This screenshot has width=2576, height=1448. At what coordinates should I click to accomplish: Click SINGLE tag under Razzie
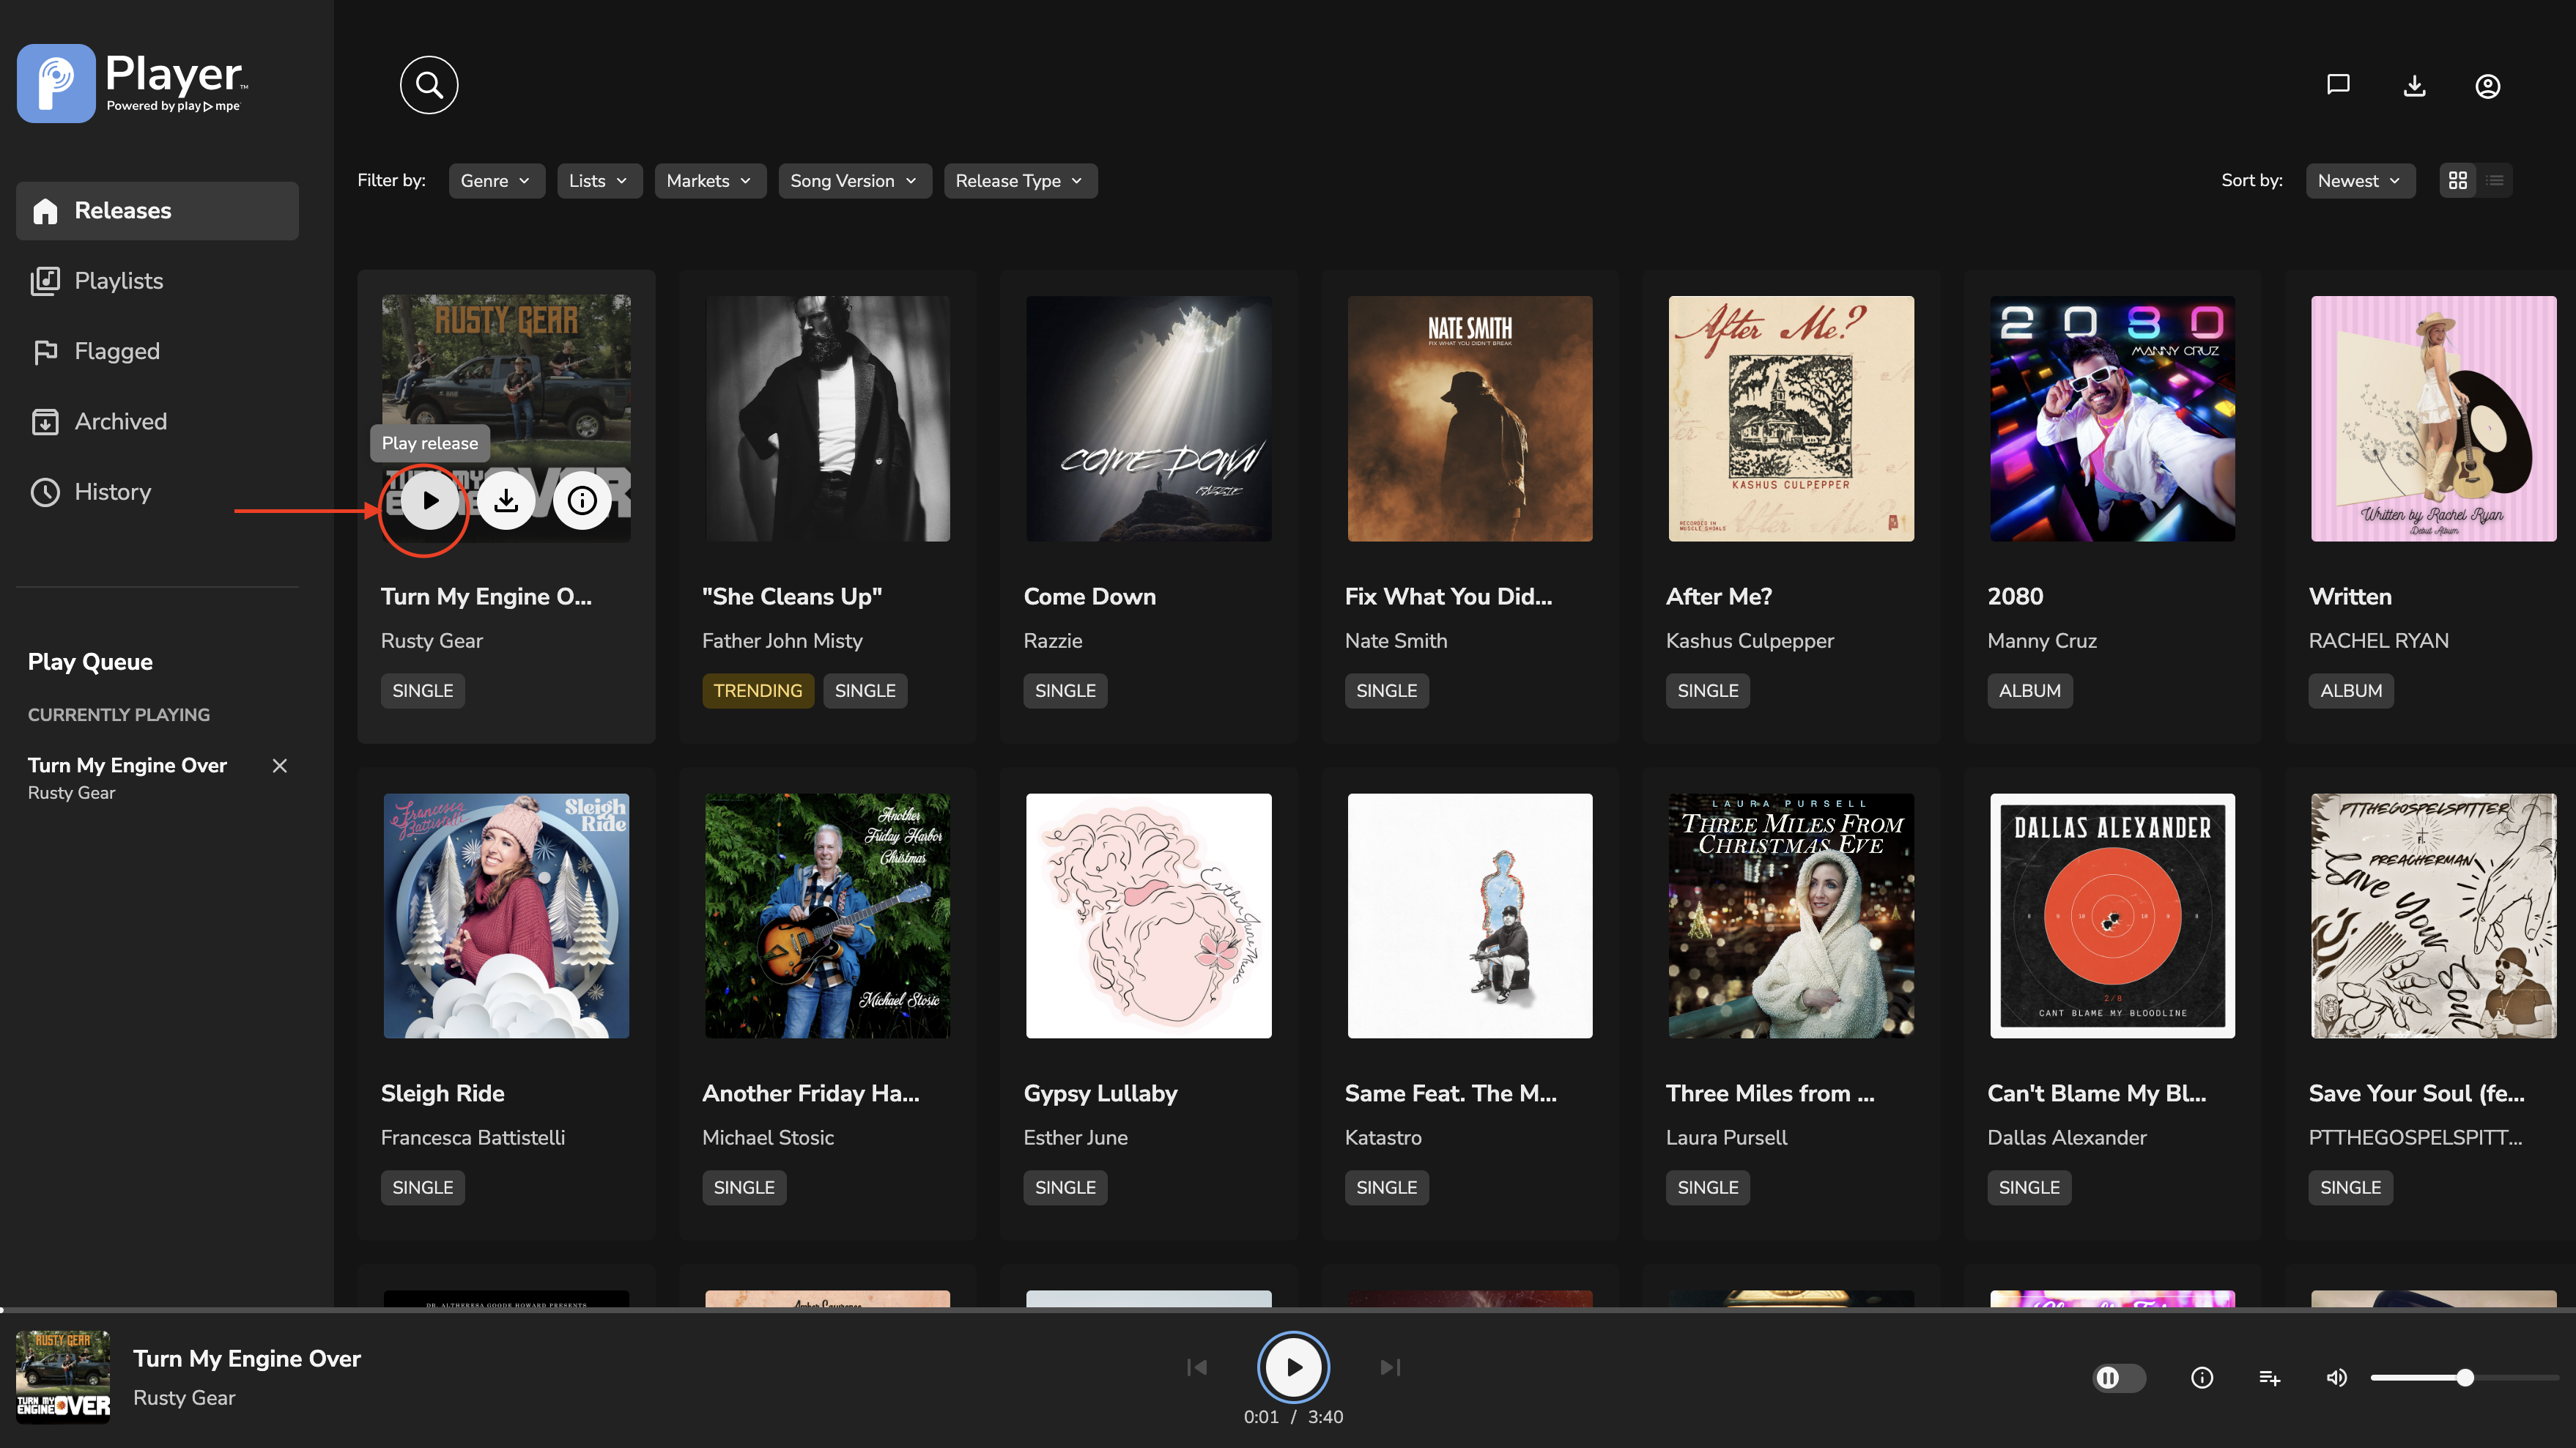[x=1065, y=691]
